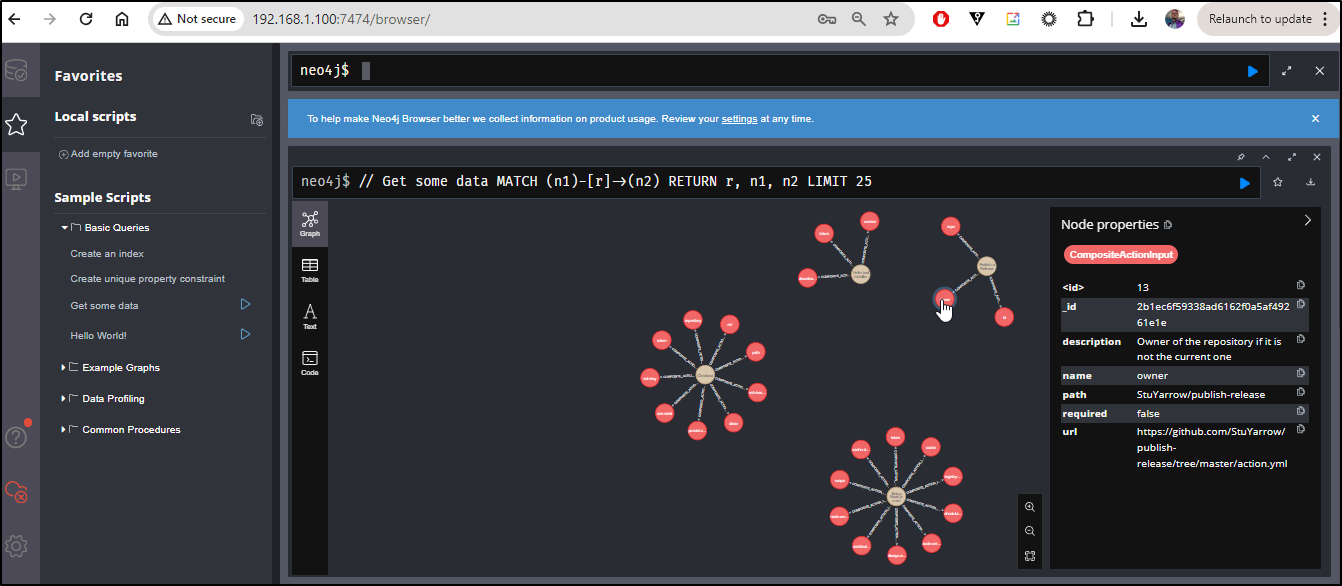Copy the description property value

tap(1301, 340)
